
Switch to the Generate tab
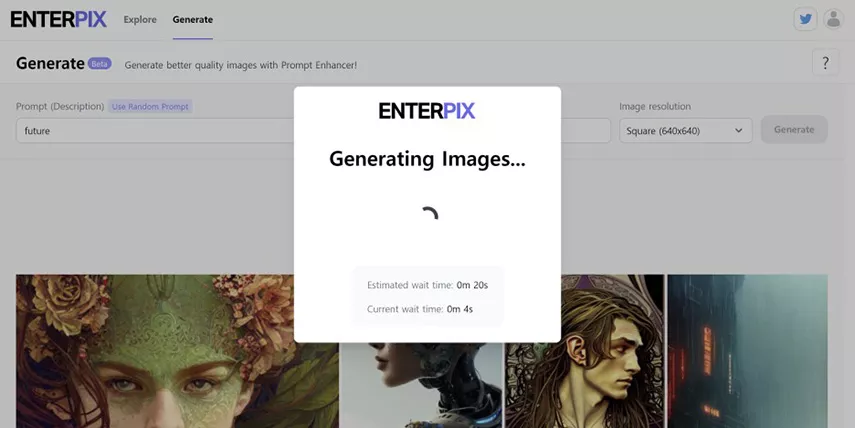click(192, 20)
